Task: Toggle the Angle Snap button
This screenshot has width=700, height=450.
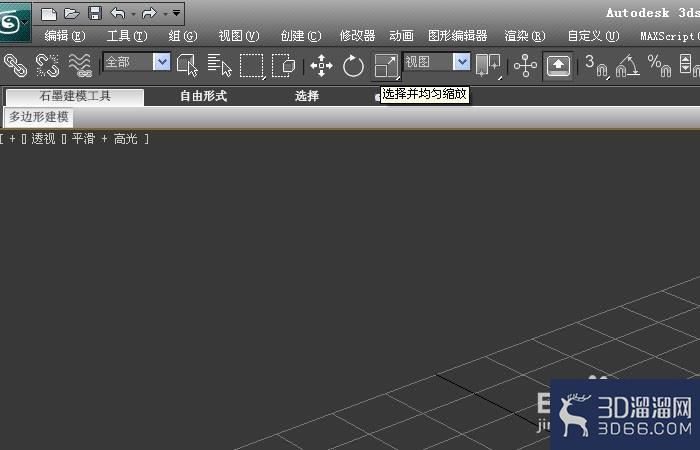Action: (627, 66)
